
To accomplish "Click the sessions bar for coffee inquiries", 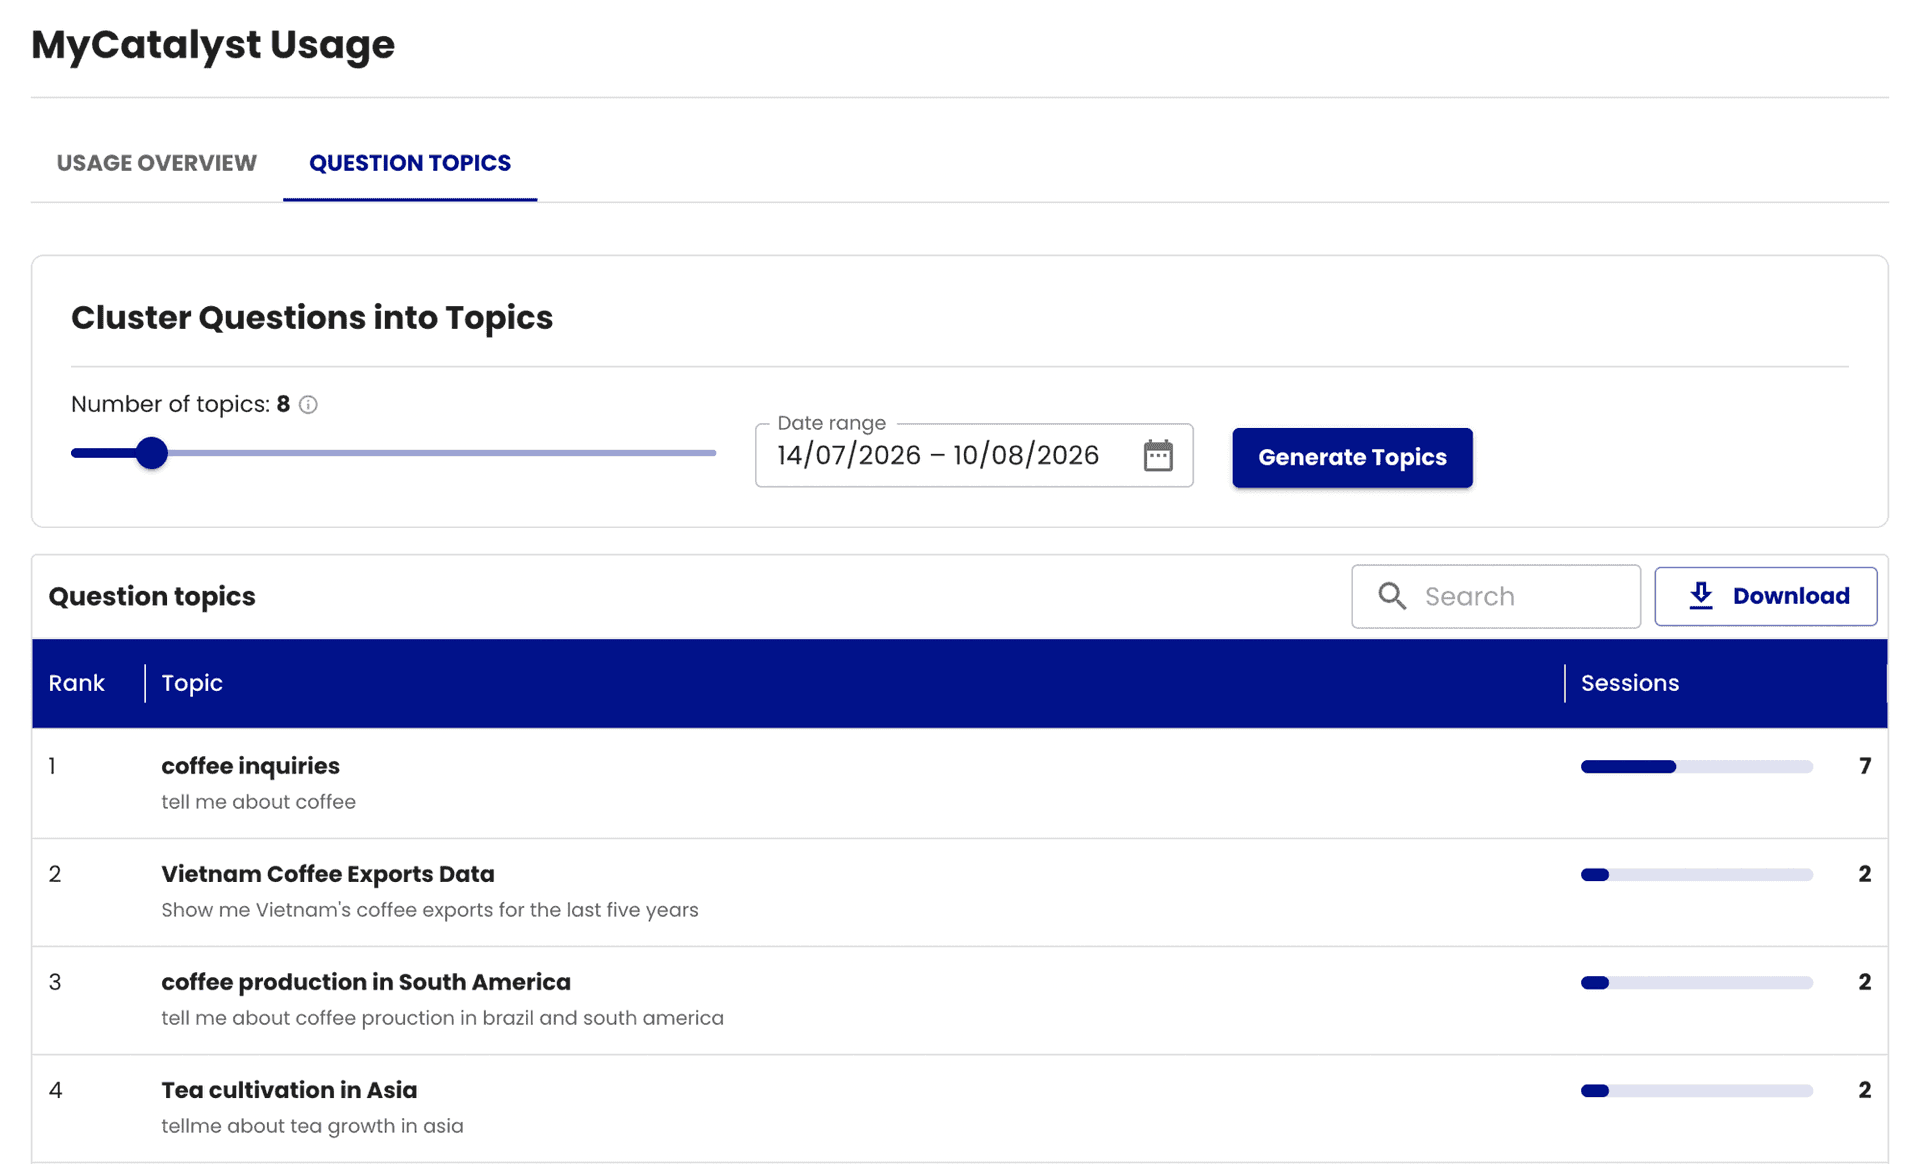I will pos(1696,767).
